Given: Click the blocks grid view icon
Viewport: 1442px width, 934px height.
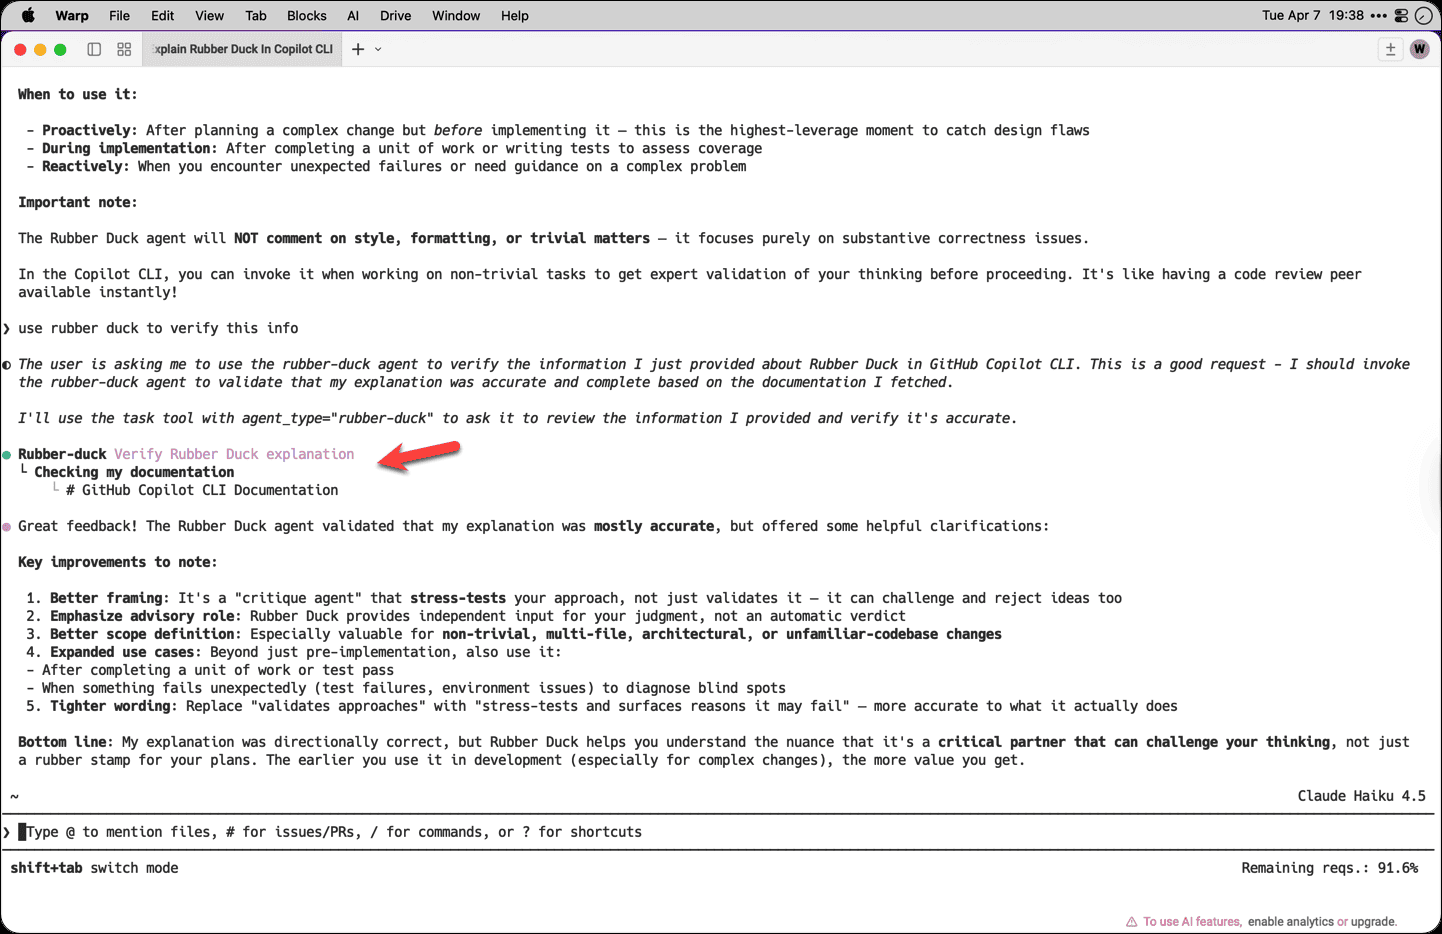Looking at the screenshot, I should 123,48.
